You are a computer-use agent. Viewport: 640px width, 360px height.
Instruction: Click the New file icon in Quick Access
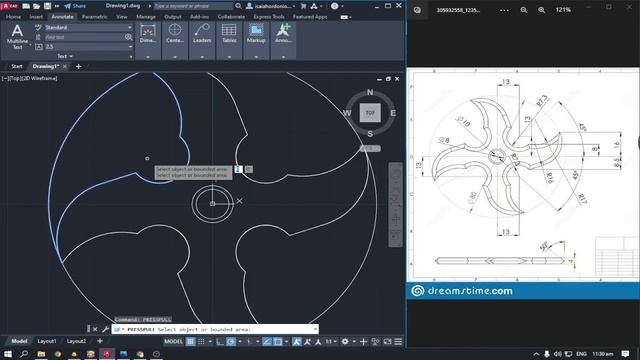coord(26,6)
